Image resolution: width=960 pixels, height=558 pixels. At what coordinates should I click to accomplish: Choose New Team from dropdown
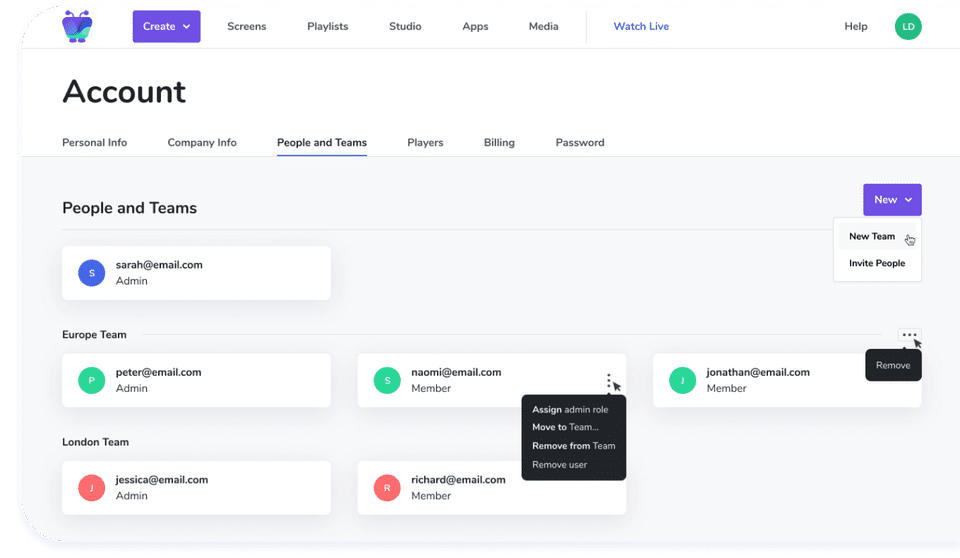(x=877, y=236)
